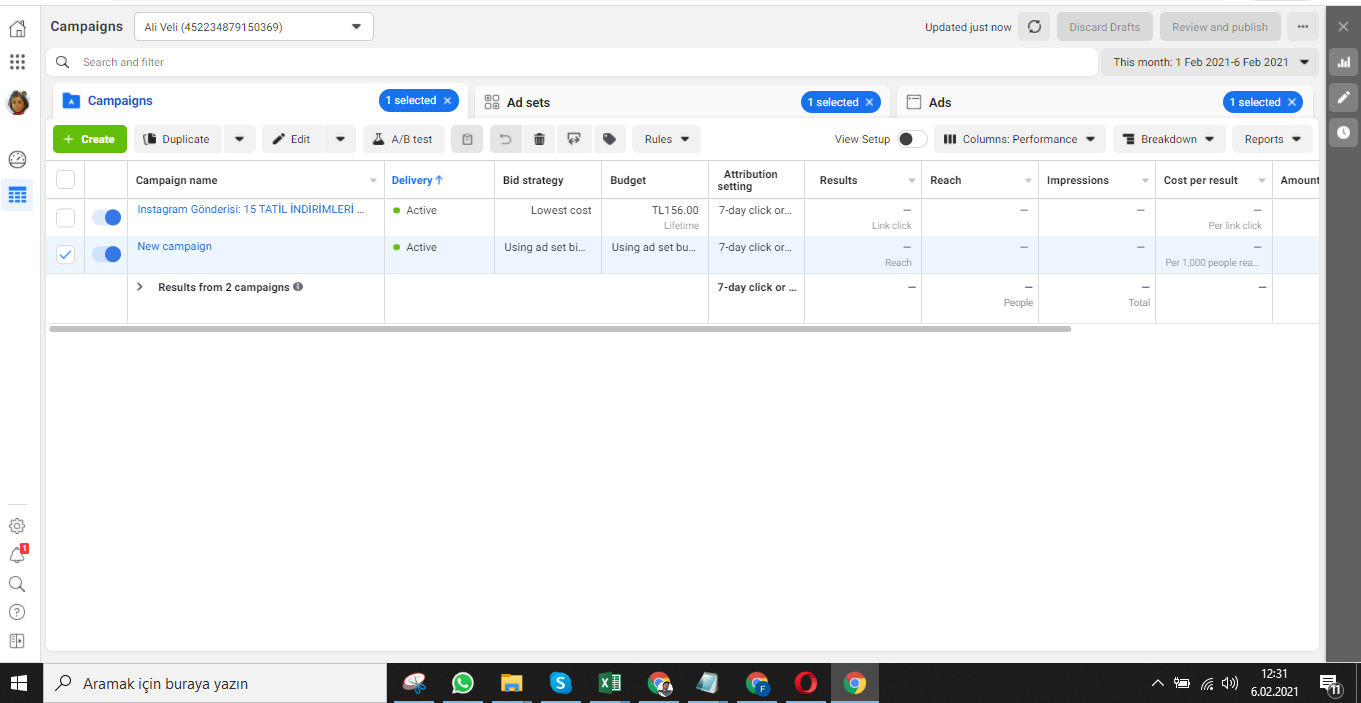Open the Instagram Gönderisi campaign link

coord(251,210)
